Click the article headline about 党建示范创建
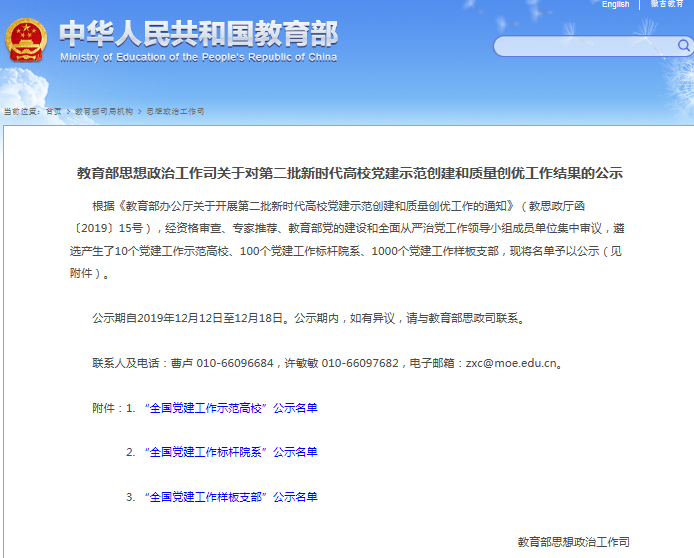This screenshot has height=558, width=694. pos(350,173)
